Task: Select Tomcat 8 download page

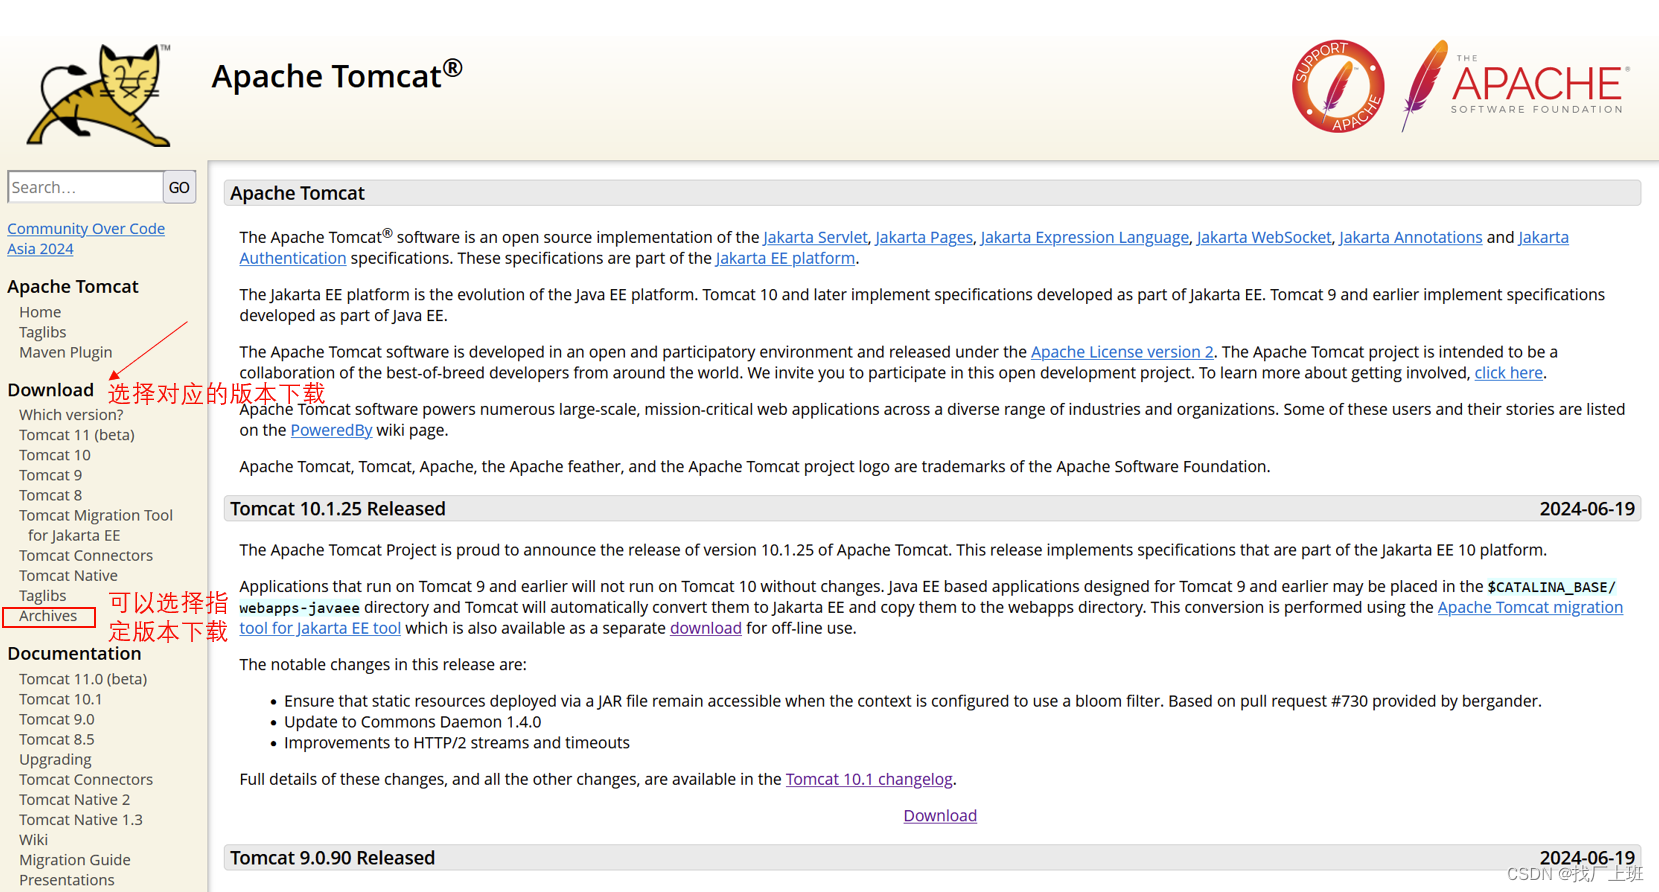Action: coord(50,495)
